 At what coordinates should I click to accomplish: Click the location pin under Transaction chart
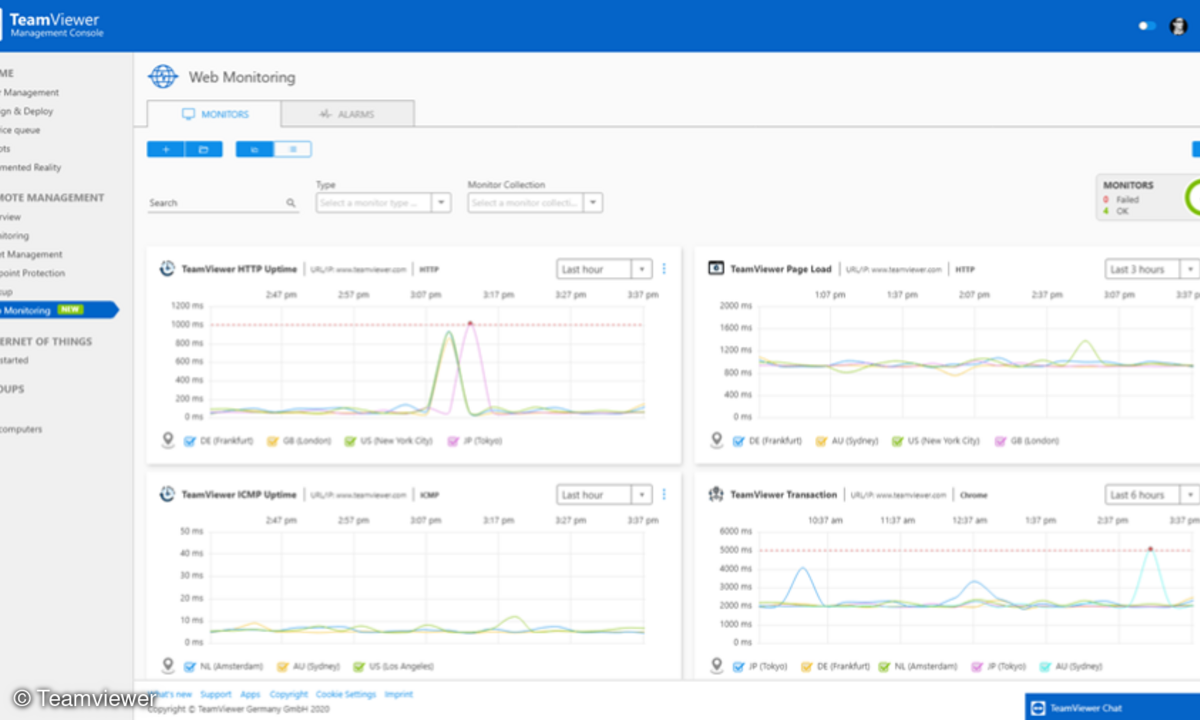(x=716, y=666)
